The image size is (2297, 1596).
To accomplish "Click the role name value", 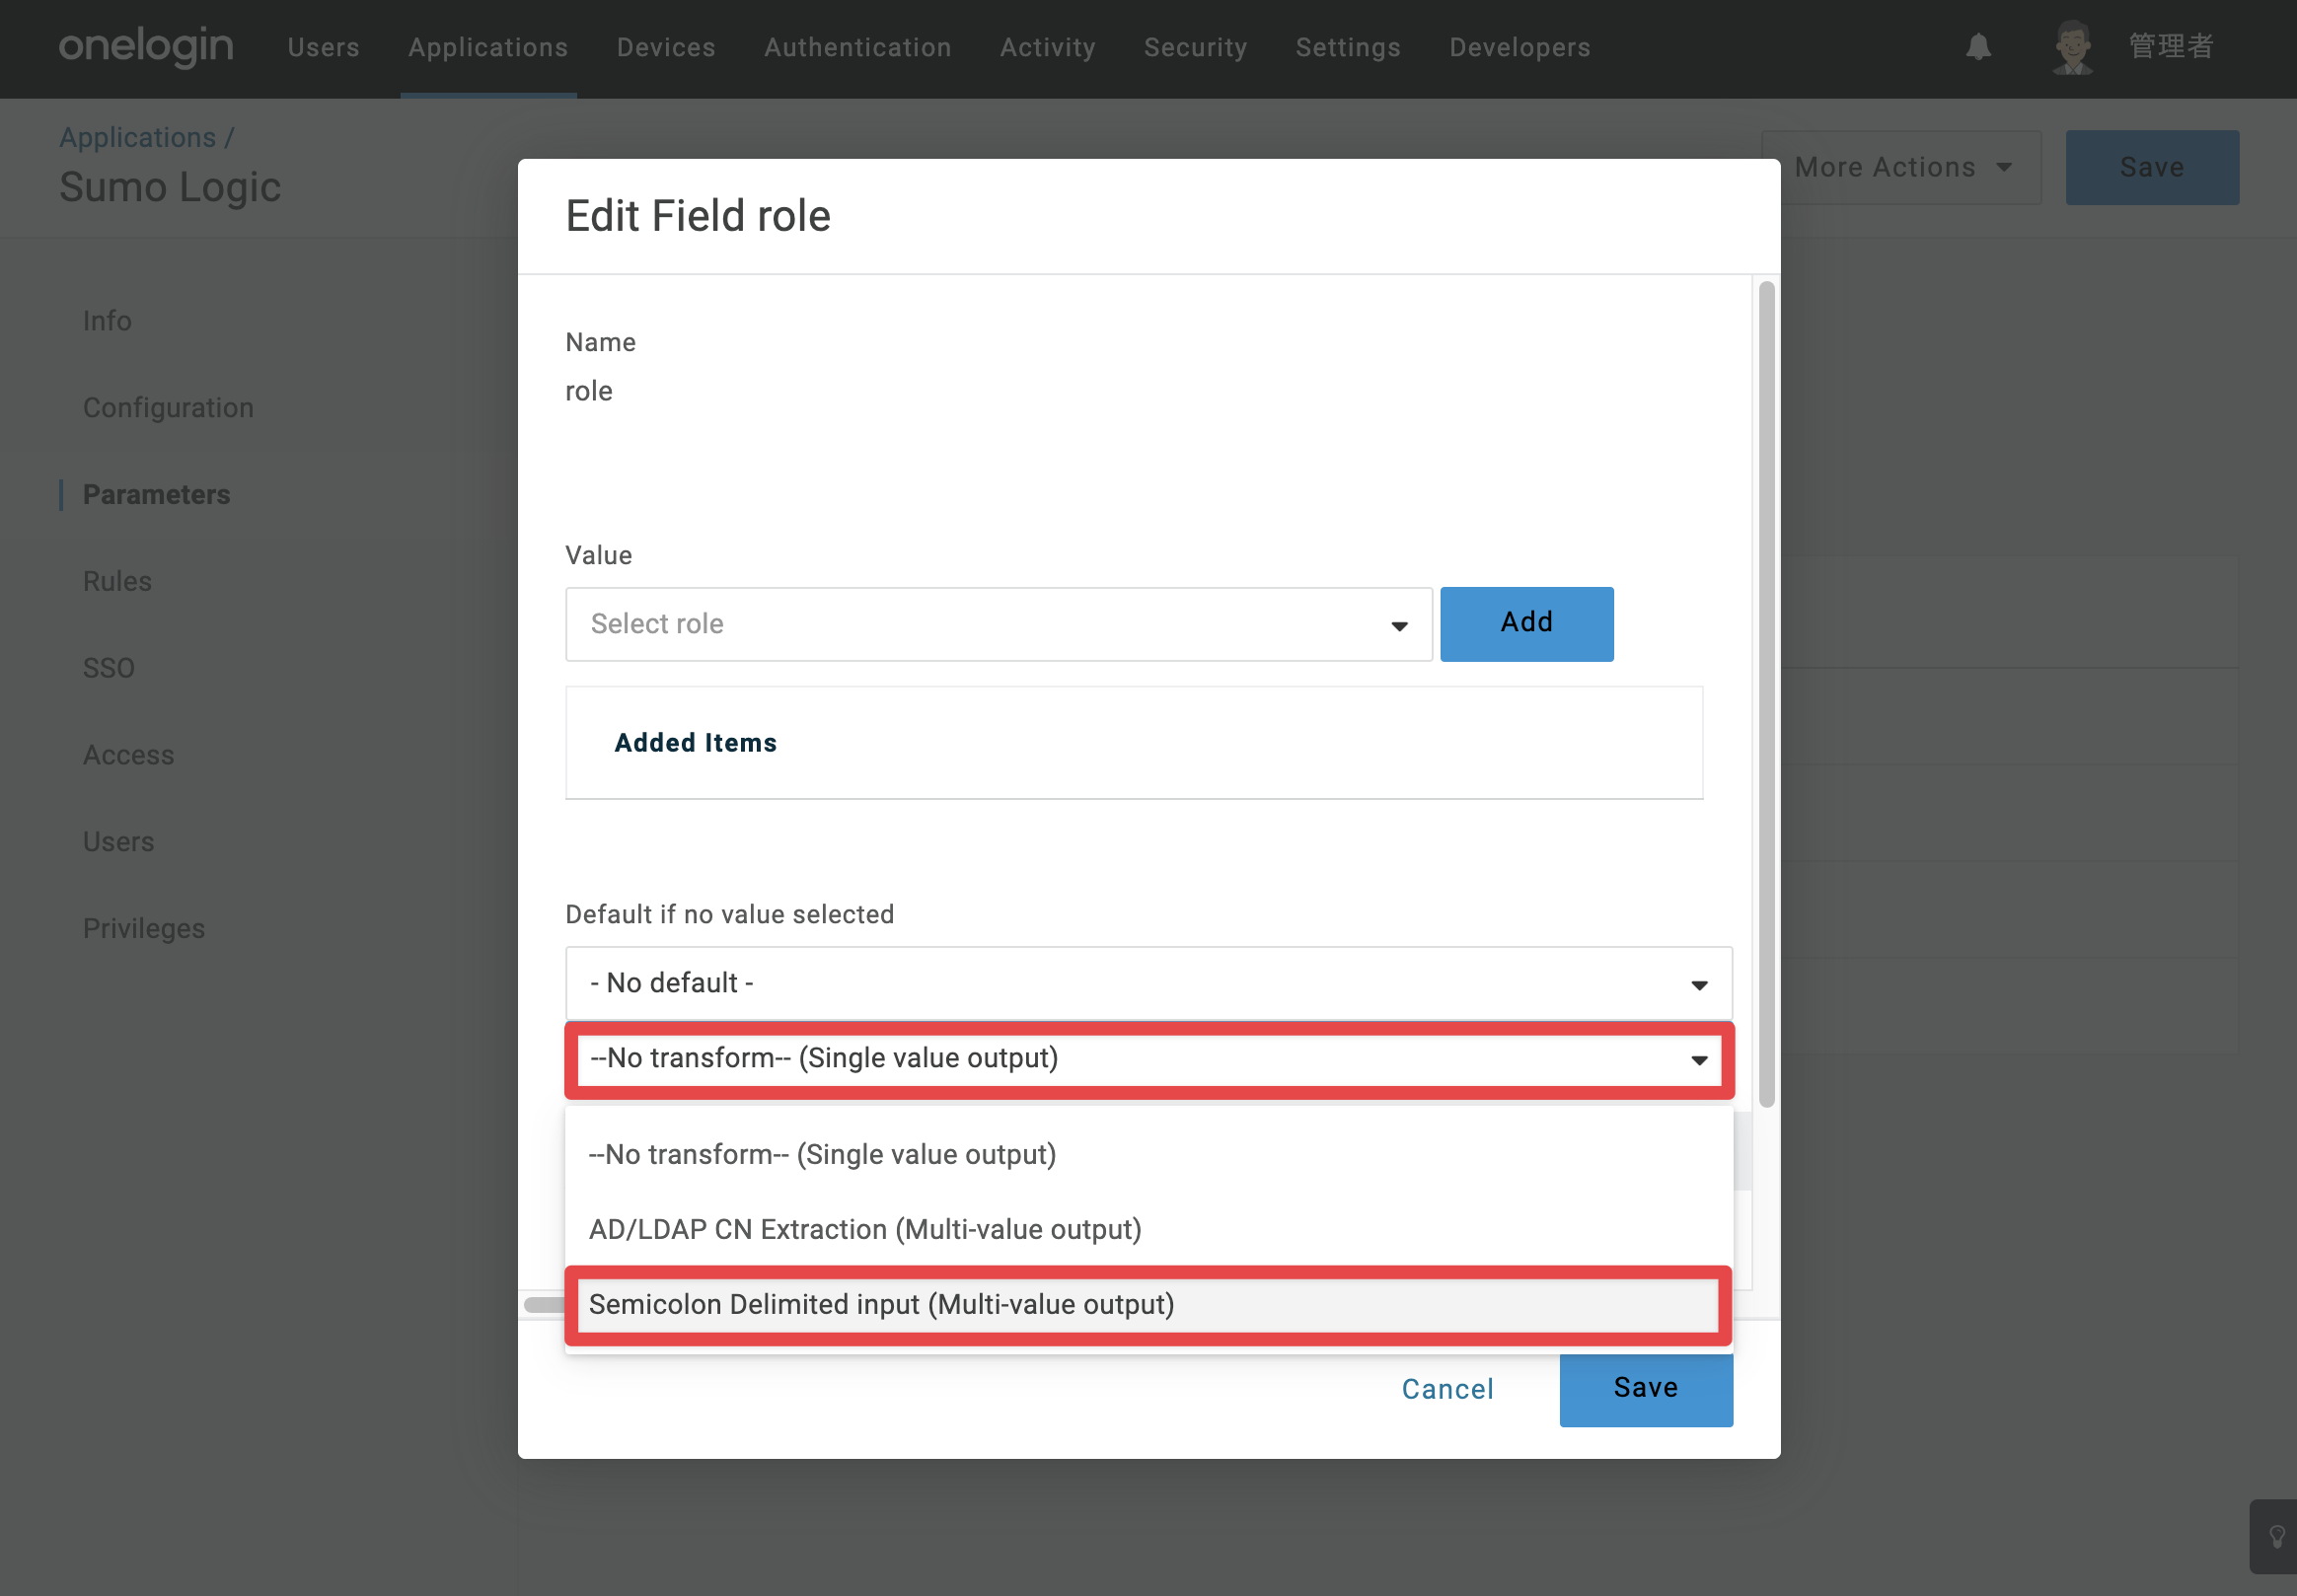I will click(x=589, y=391).
